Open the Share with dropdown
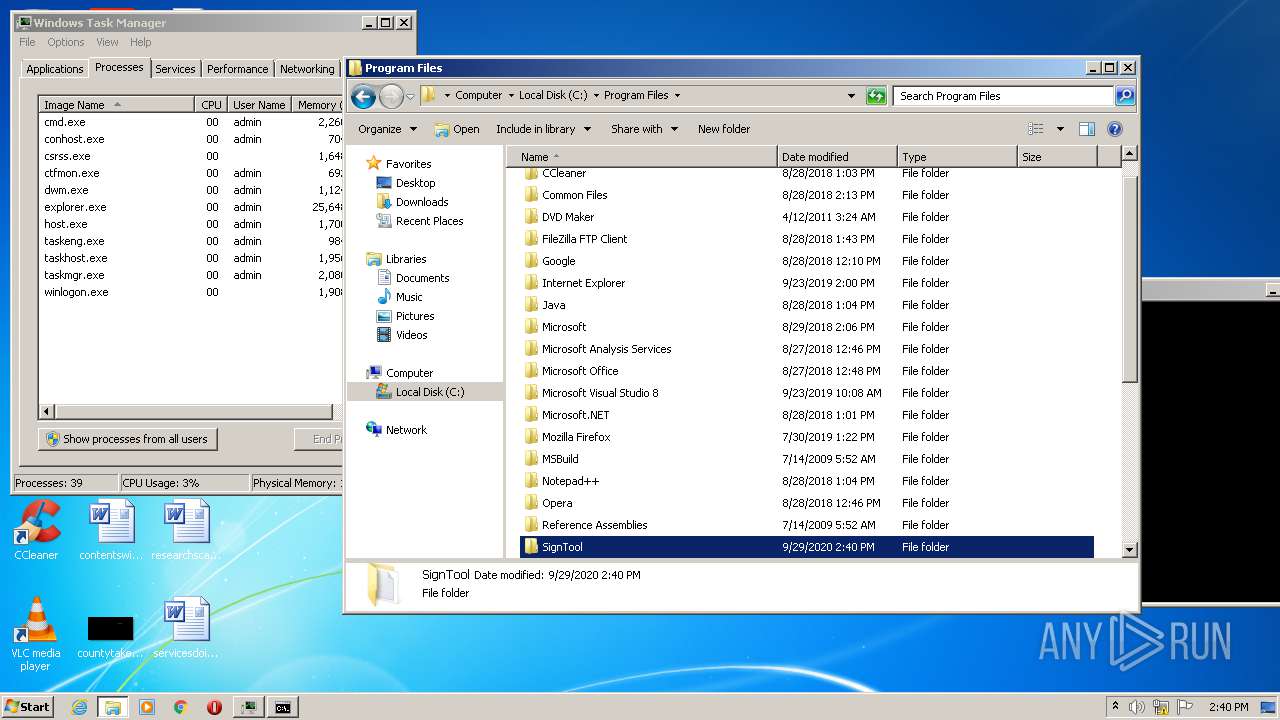The image size is (1280, 720). (x=645, y=129)
